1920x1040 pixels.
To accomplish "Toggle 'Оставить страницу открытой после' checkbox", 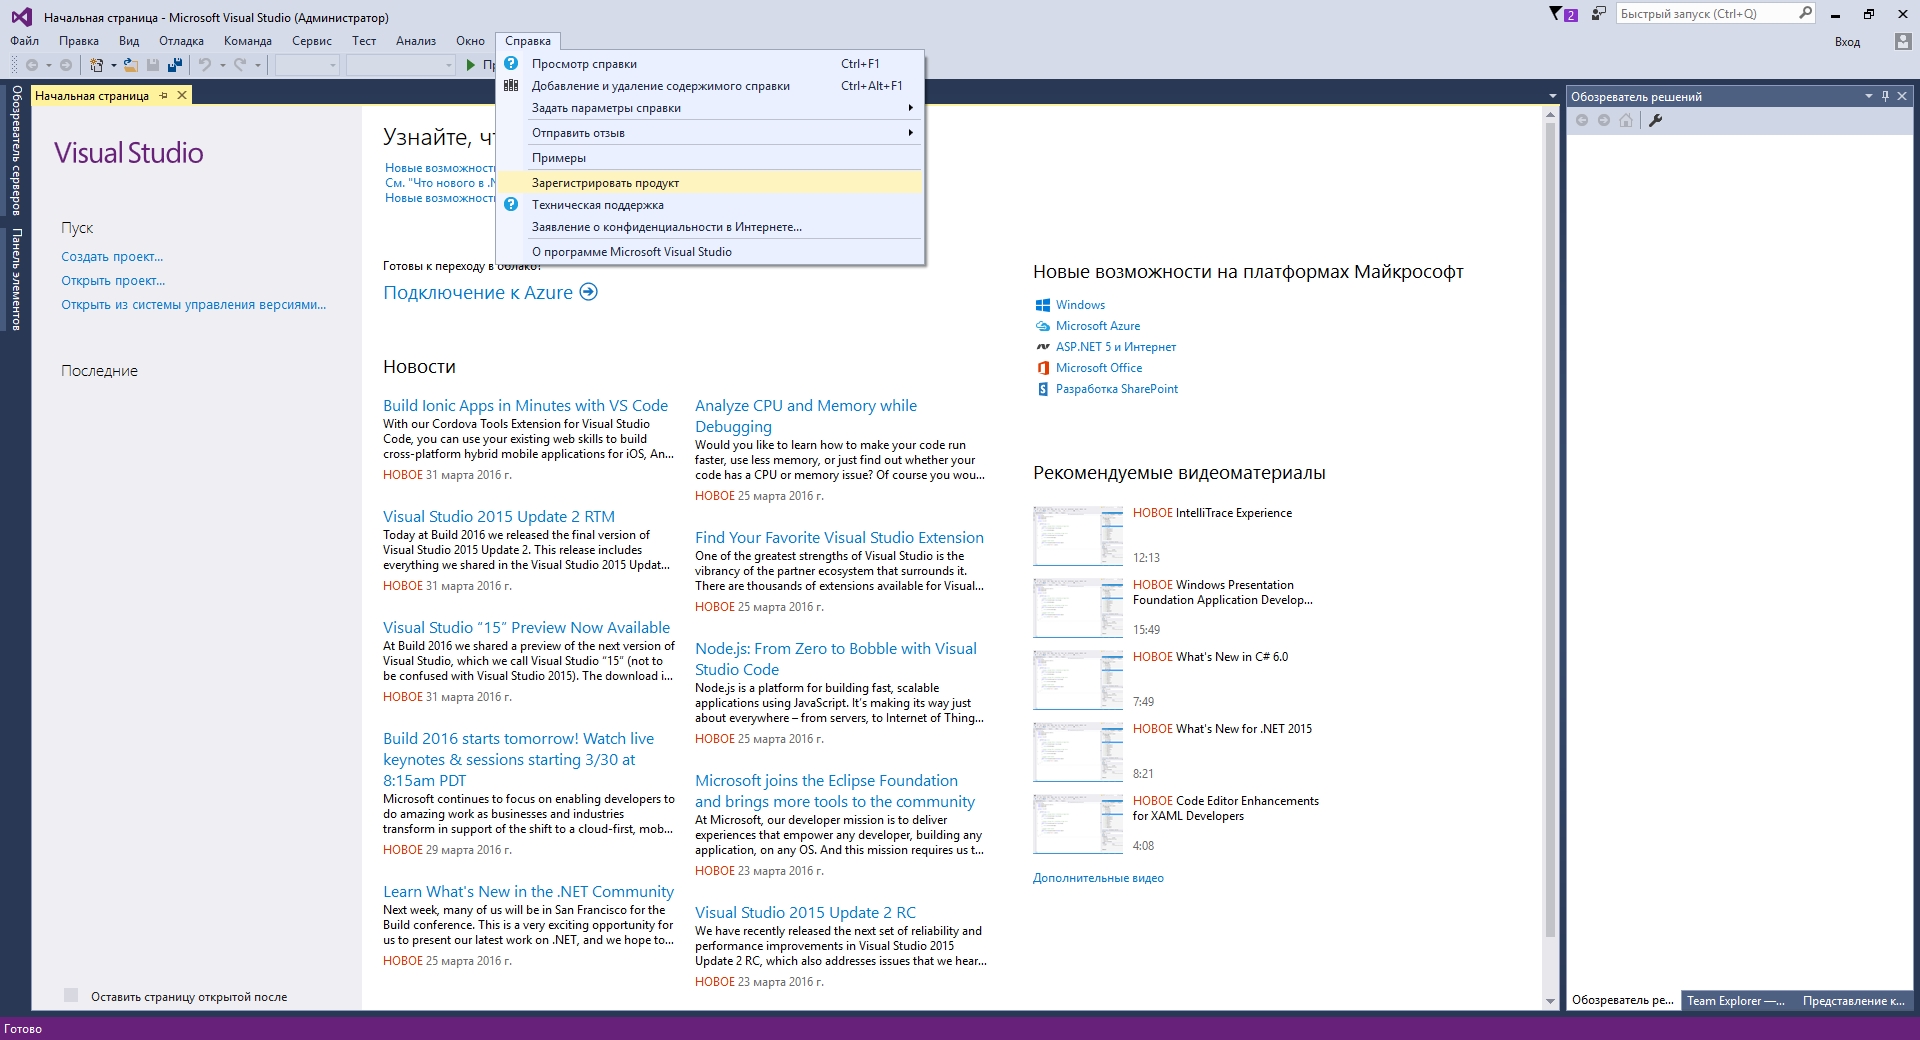I will click(71, 995).
